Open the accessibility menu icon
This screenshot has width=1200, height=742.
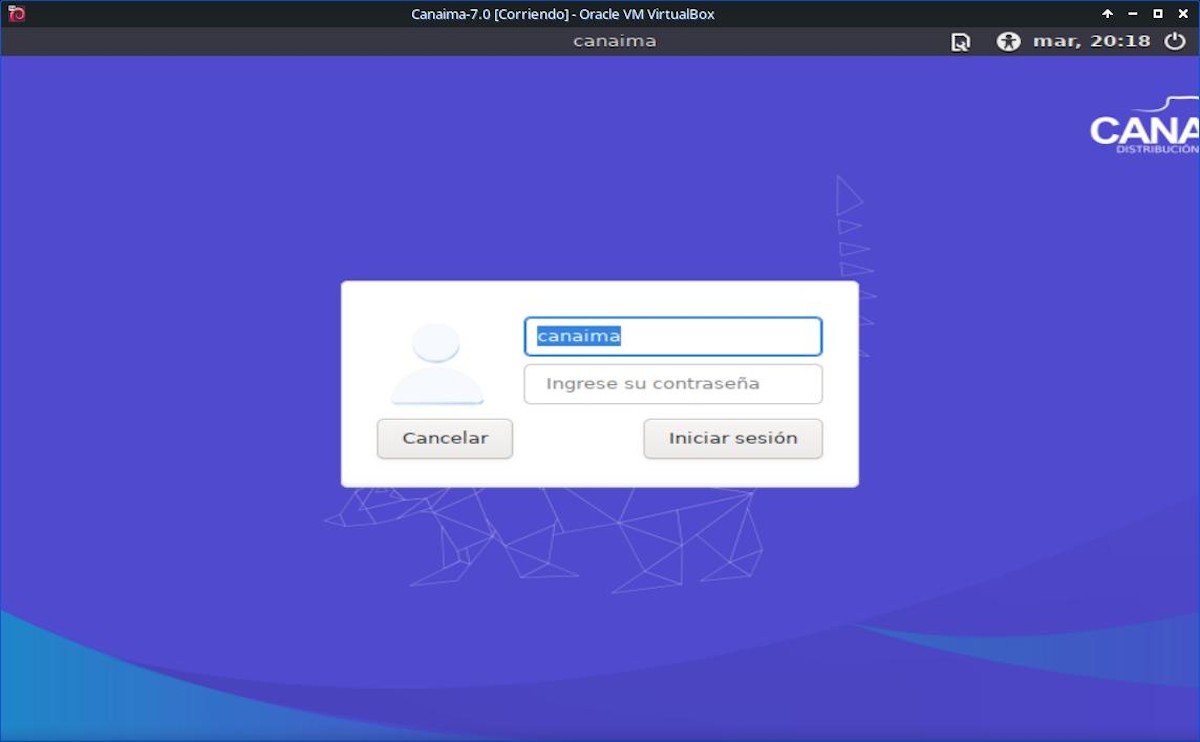[1008, 42]
